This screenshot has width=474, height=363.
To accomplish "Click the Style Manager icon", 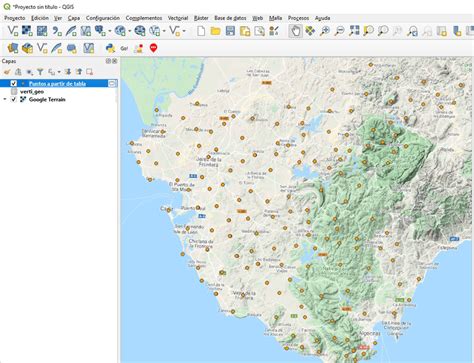I will pyautogui.click(x=274, y=31).
